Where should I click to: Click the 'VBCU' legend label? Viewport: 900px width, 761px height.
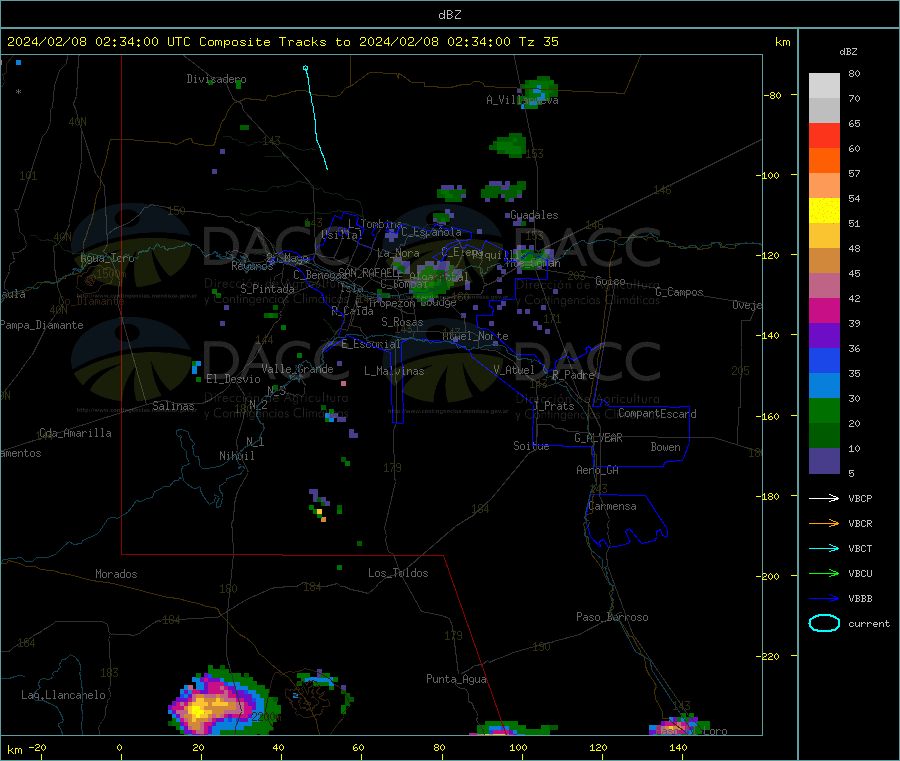860,573
